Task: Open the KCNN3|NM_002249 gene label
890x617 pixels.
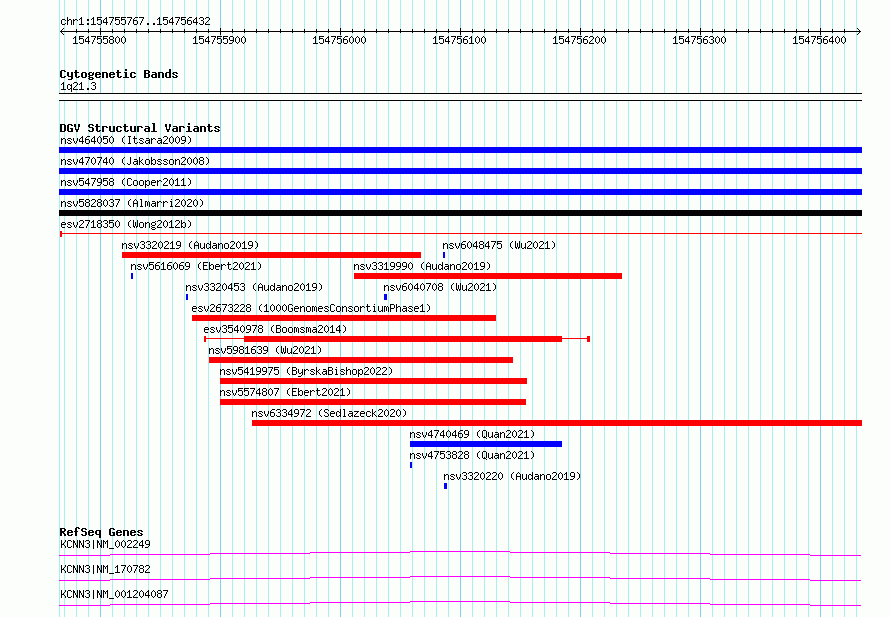Action: pos(105,544)
